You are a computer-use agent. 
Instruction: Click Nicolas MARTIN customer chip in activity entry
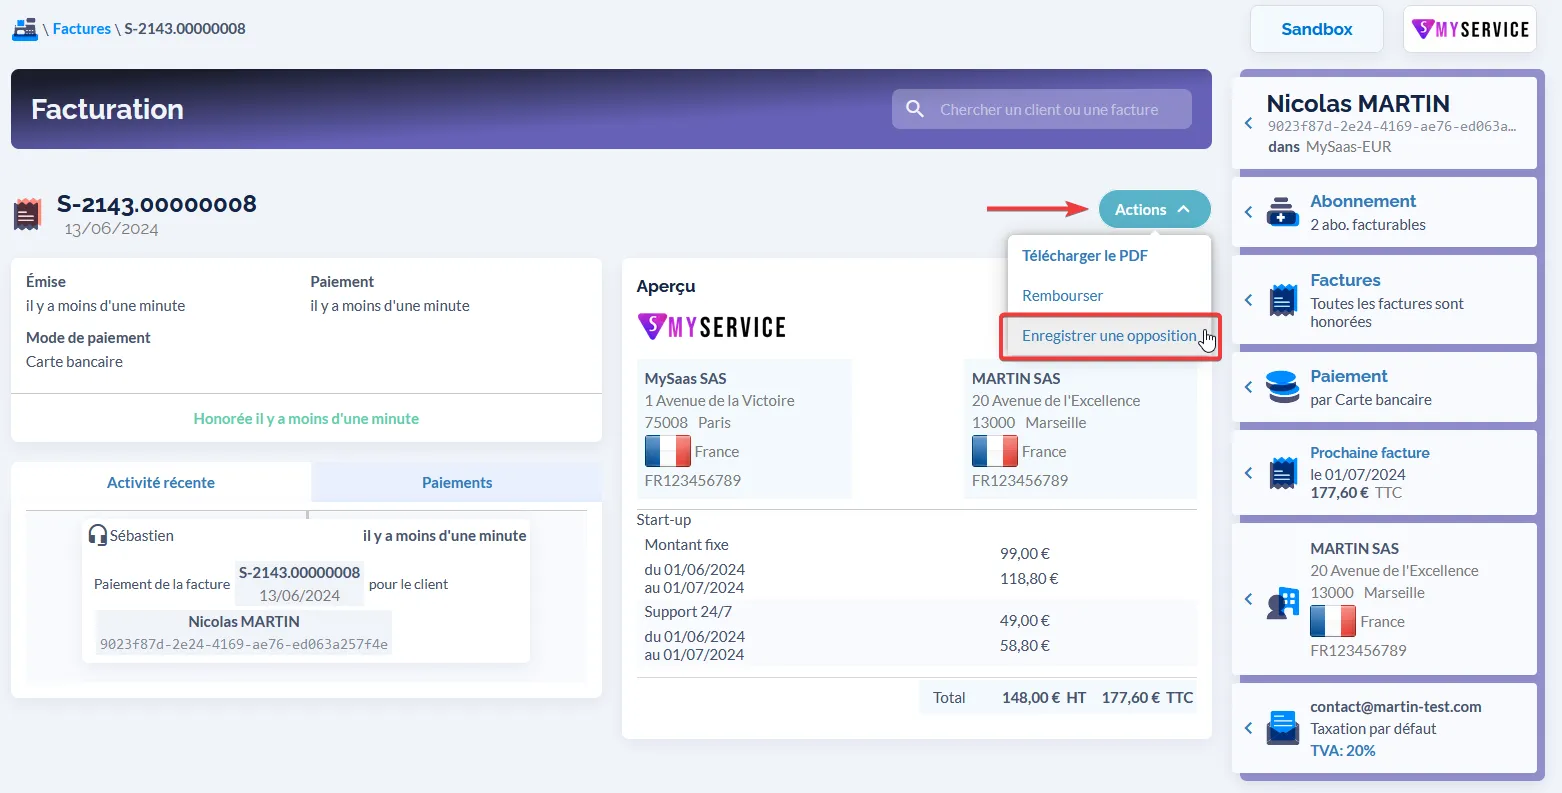(244, 633)
